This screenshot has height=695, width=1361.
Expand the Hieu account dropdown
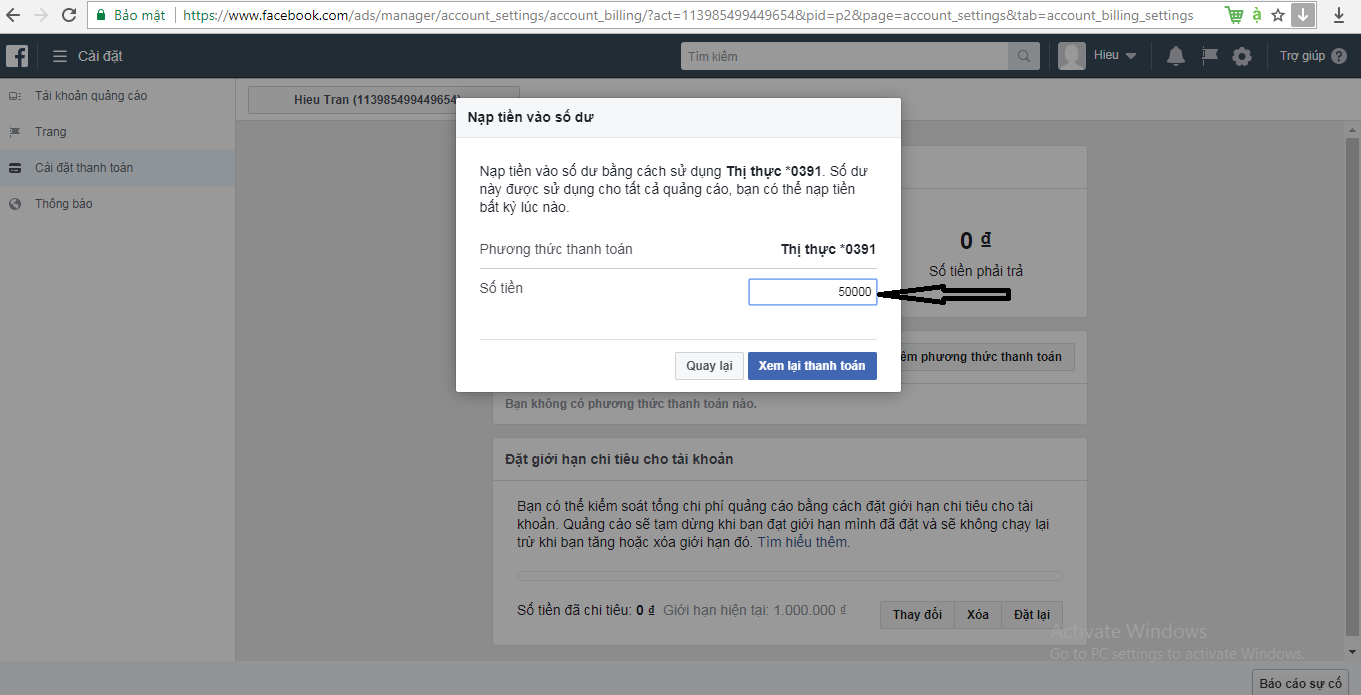pyautogui.click(x=1131, y=56)
